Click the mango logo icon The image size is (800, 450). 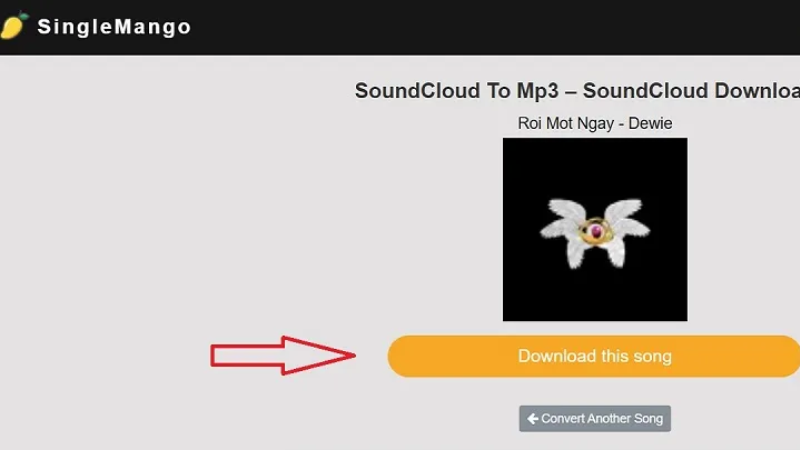tap(13, 26)
